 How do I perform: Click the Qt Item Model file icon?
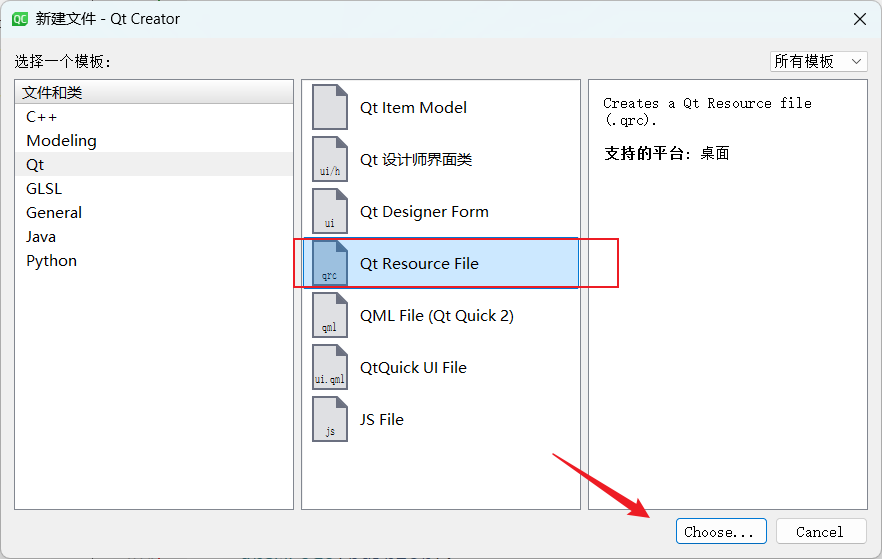coord(330,107)
